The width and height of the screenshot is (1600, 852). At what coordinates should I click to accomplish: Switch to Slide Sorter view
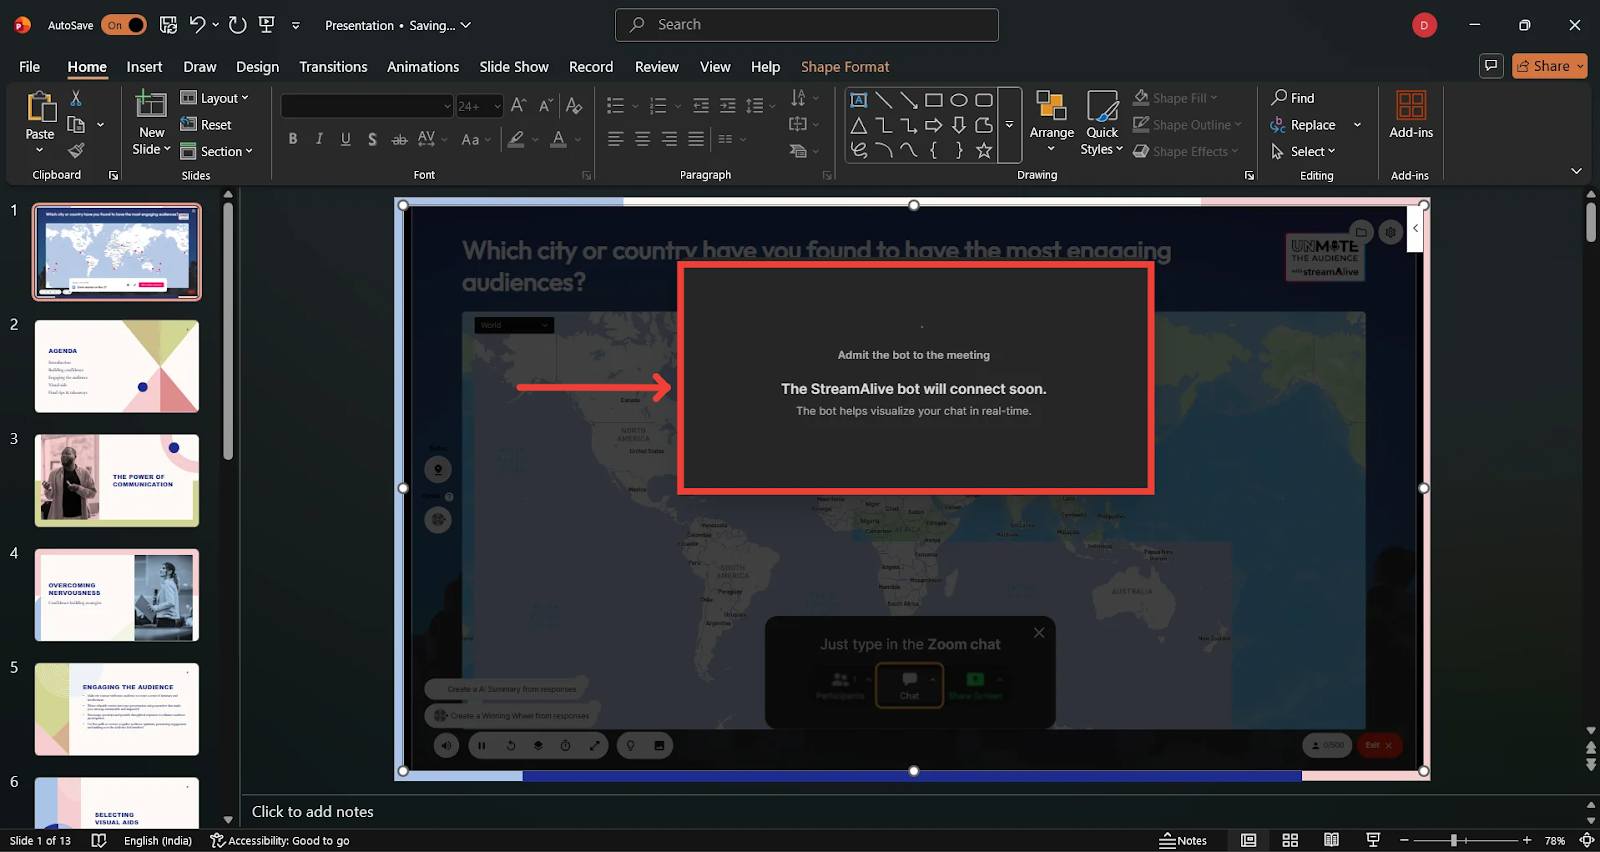pyautogui.click(x=1290, y=841)
